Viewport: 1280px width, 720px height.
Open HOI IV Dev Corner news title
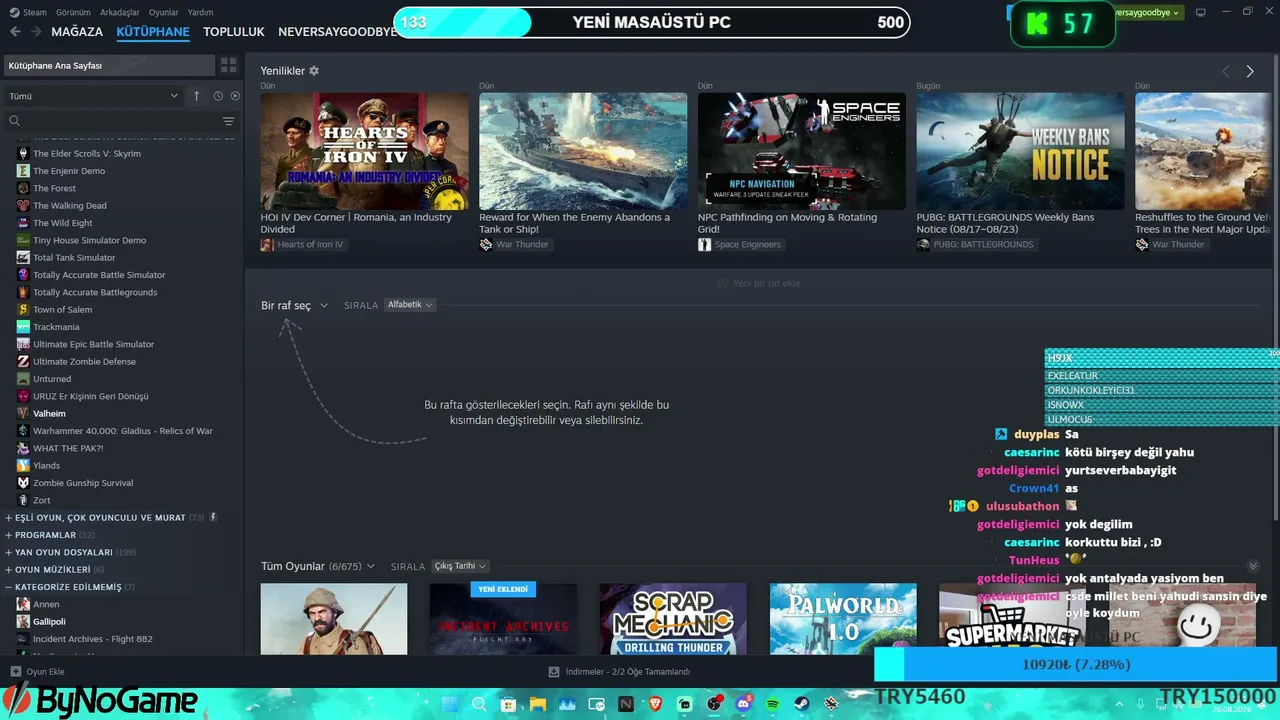click(356, 223)
